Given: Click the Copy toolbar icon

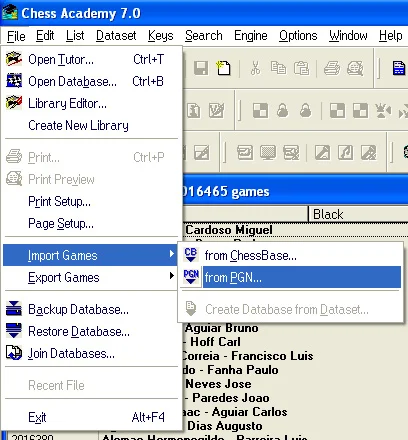Looking at the screenshot, I should coord(278,68).
